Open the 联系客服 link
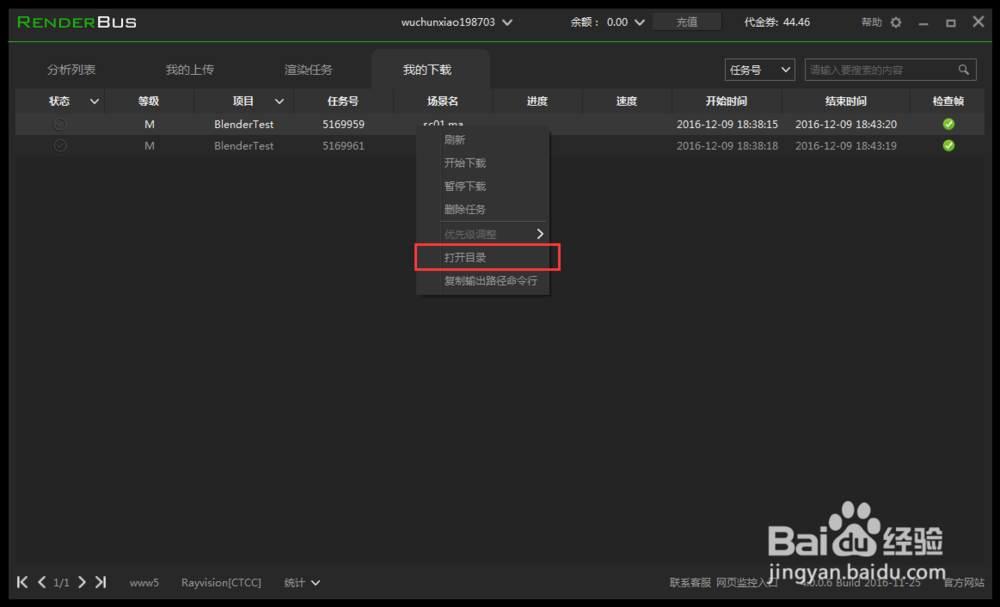 [690, 583]
